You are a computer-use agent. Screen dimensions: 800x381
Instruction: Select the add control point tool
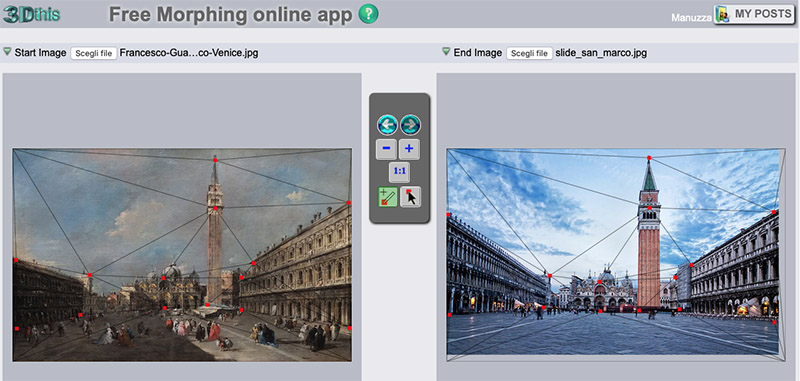pos(387,196)
